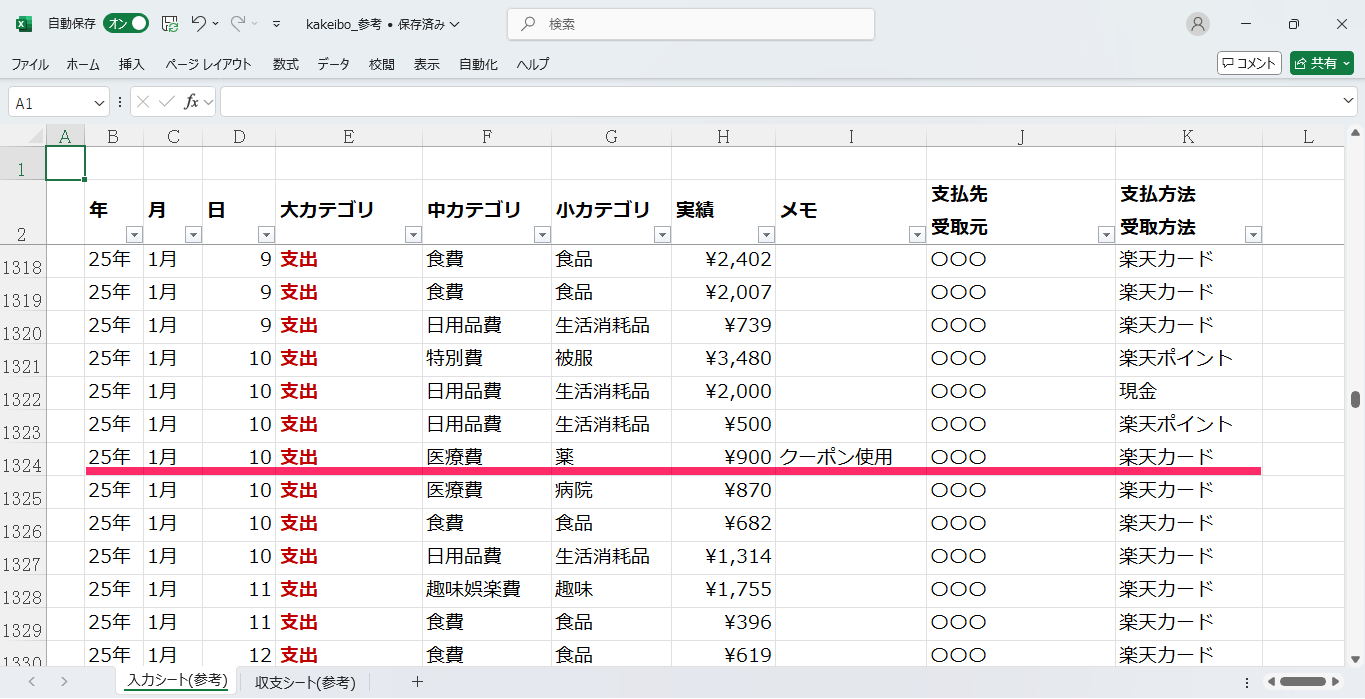Open the データ ribbon tab
The width and height of the screenshot is (1365, 699).
[333, 64]
